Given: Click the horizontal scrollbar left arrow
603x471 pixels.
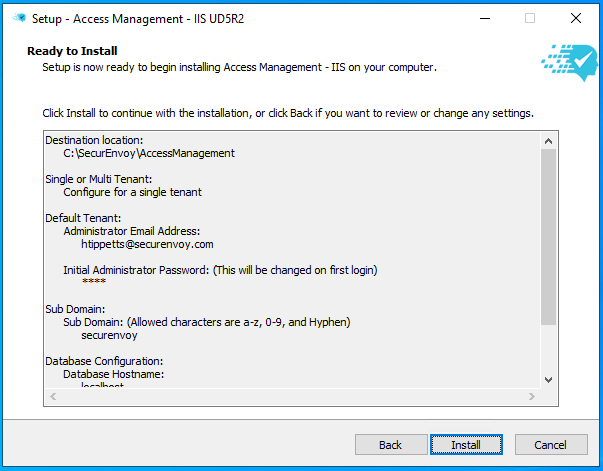Looking at the screenshot, I should 51,397.
